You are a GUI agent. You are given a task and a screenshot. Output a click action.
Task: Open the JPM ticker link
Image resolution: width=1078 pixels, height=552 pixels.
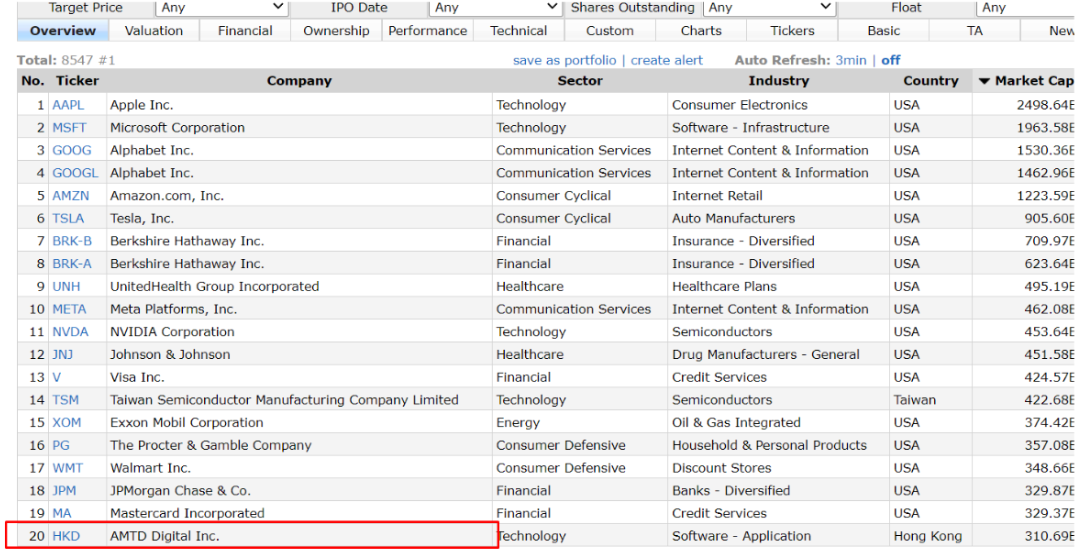(64, 491)
